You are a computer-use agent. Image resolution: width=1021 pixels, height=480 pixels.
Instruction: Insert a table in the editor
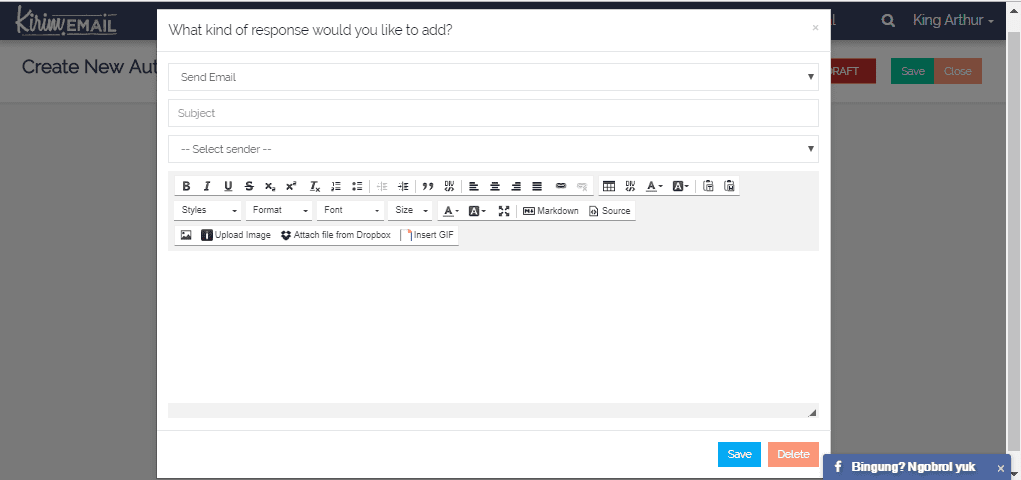(x=608, y=186)
